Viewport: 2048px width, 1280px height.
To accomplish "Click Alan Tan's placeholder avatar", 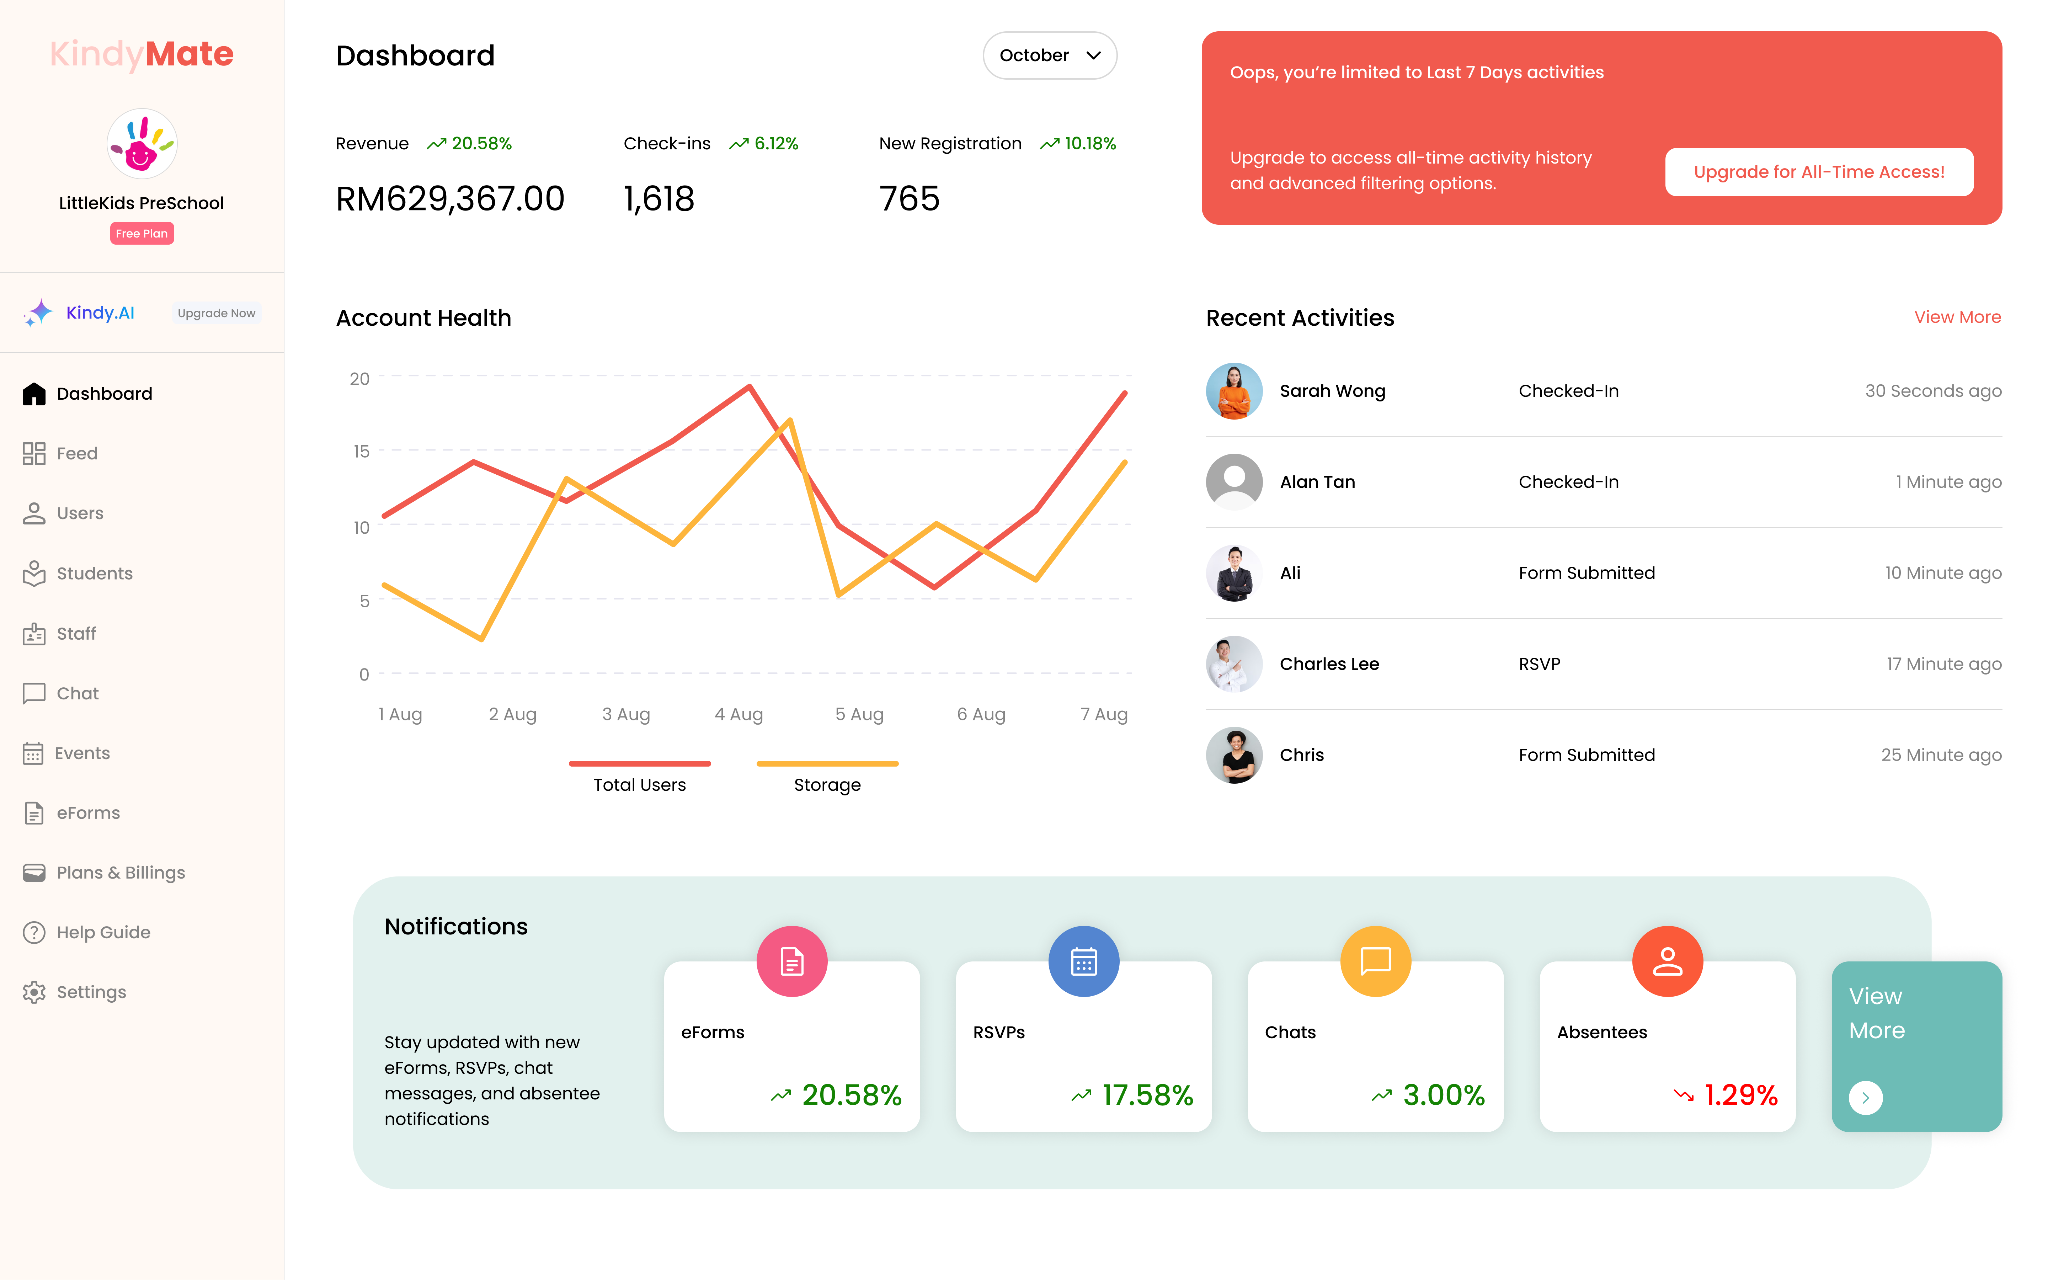I will [x=1234, y=482].
